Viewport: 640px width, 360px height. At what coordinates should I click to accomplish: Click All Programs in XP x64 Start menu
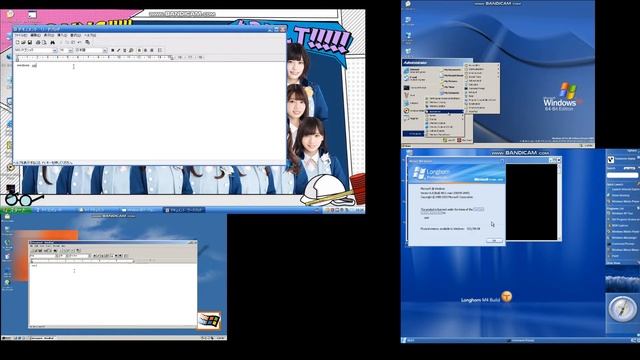point(413,133)
